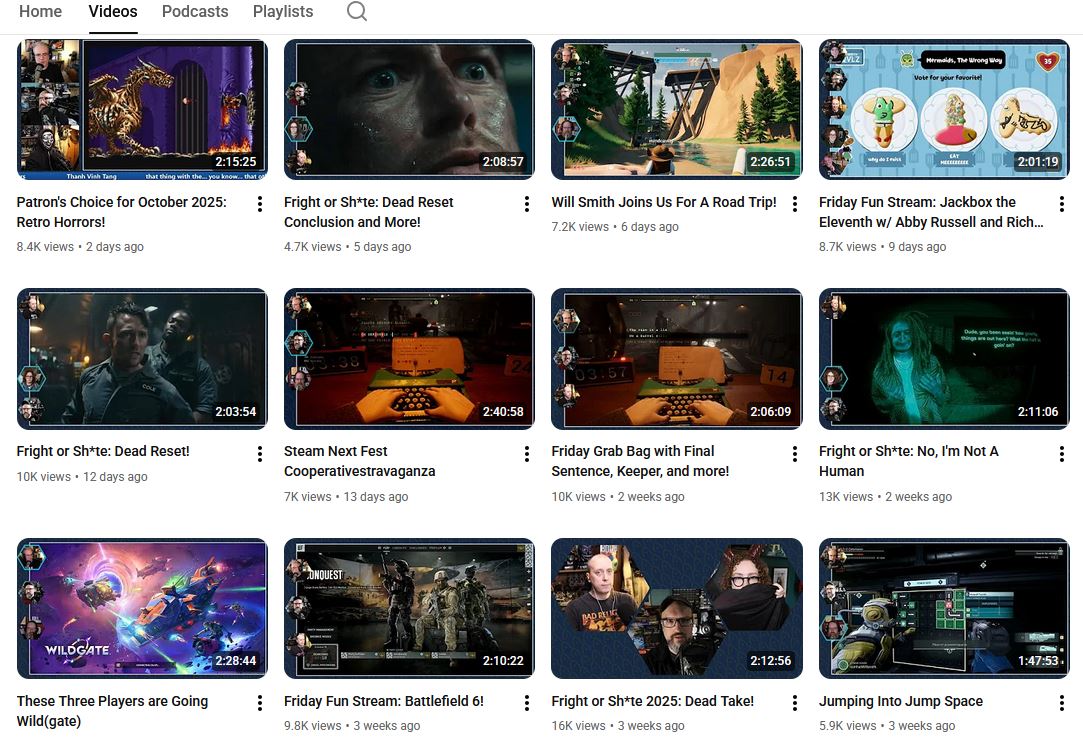This screenshot has height=739, width=1083.
Task: Open options menu for No, I'm Not A Human
Action: click(x=1062, y=454)
